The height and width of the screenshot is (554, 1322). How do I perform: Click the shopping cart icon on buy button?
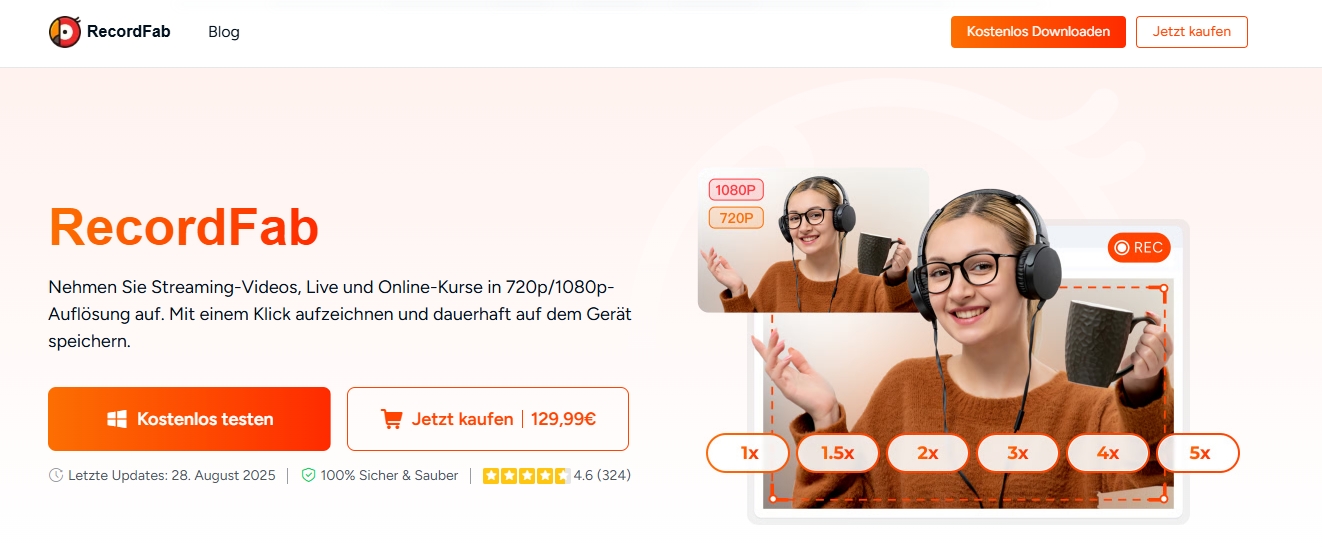click(392, 419)
